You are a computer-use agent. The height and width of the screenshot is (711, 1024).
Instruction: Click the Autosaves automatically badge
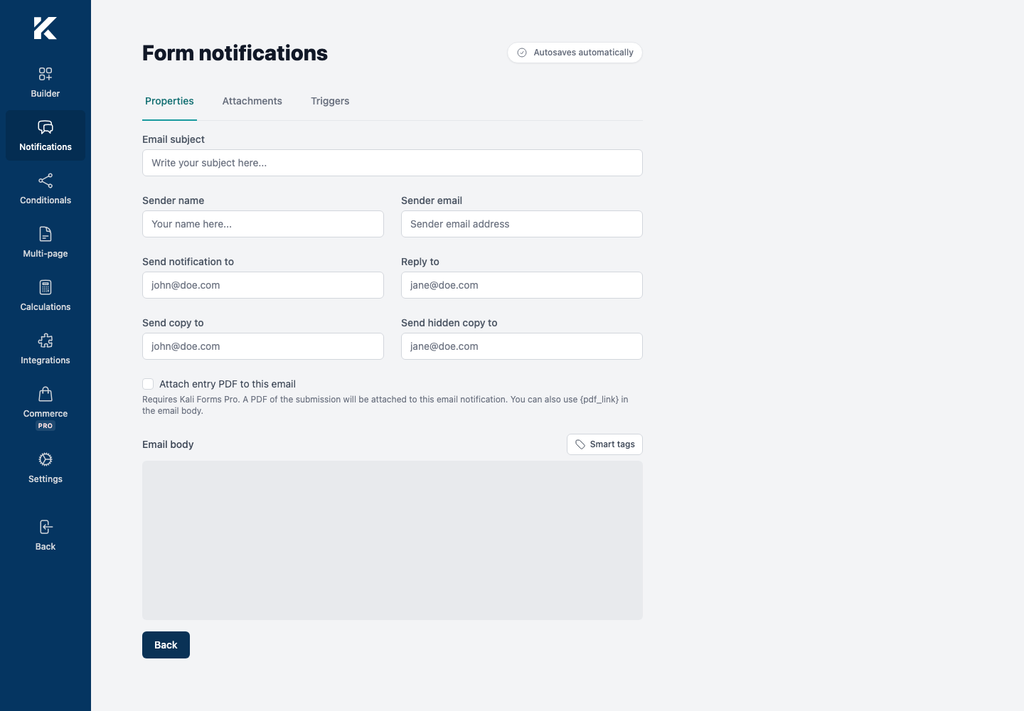[x=575, y=52]
